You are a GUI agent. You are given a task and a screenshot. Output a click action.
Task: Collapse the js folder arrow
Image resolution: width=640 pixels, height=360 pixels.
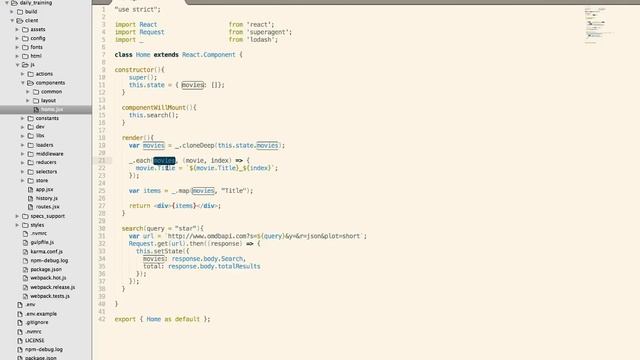pyautogui.click(x=18, y=65)
